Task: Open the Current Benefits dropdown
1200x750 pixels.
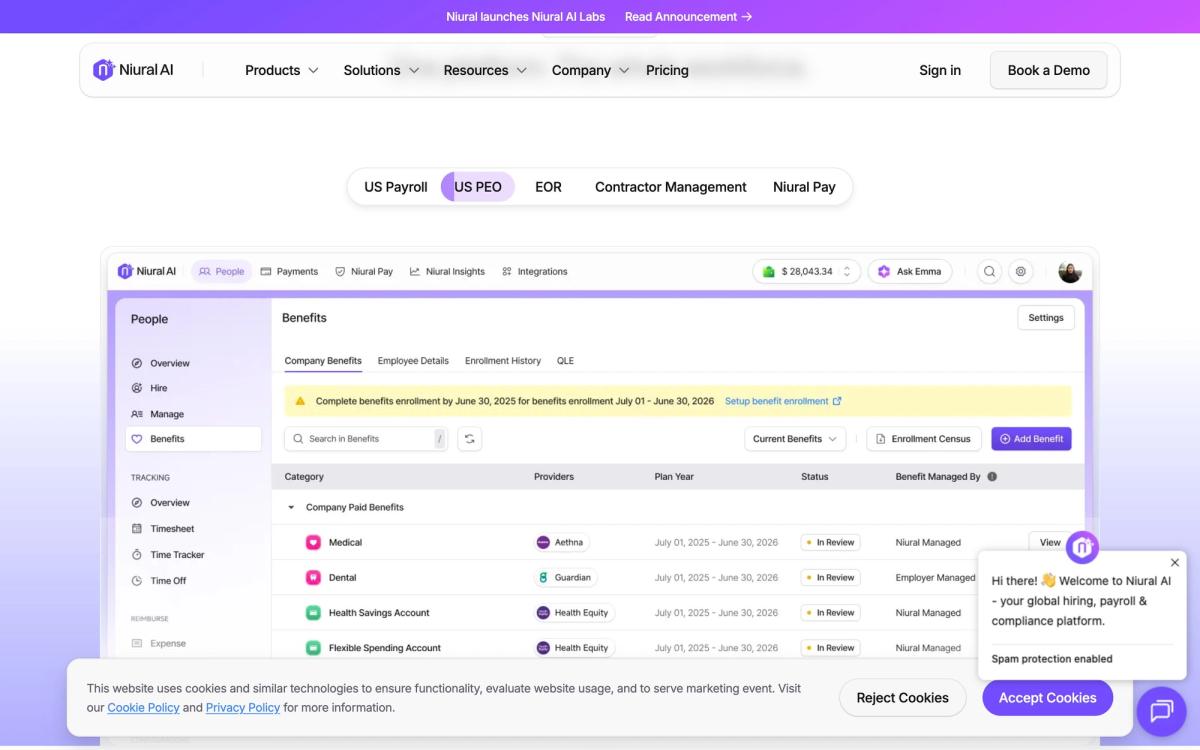Action: [x=795, y=439]
